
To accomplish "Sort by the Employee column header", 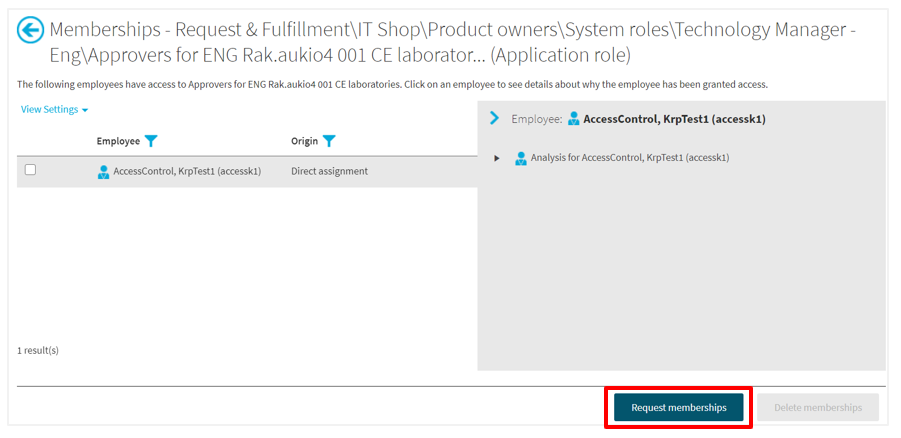I will coord(118,141).
